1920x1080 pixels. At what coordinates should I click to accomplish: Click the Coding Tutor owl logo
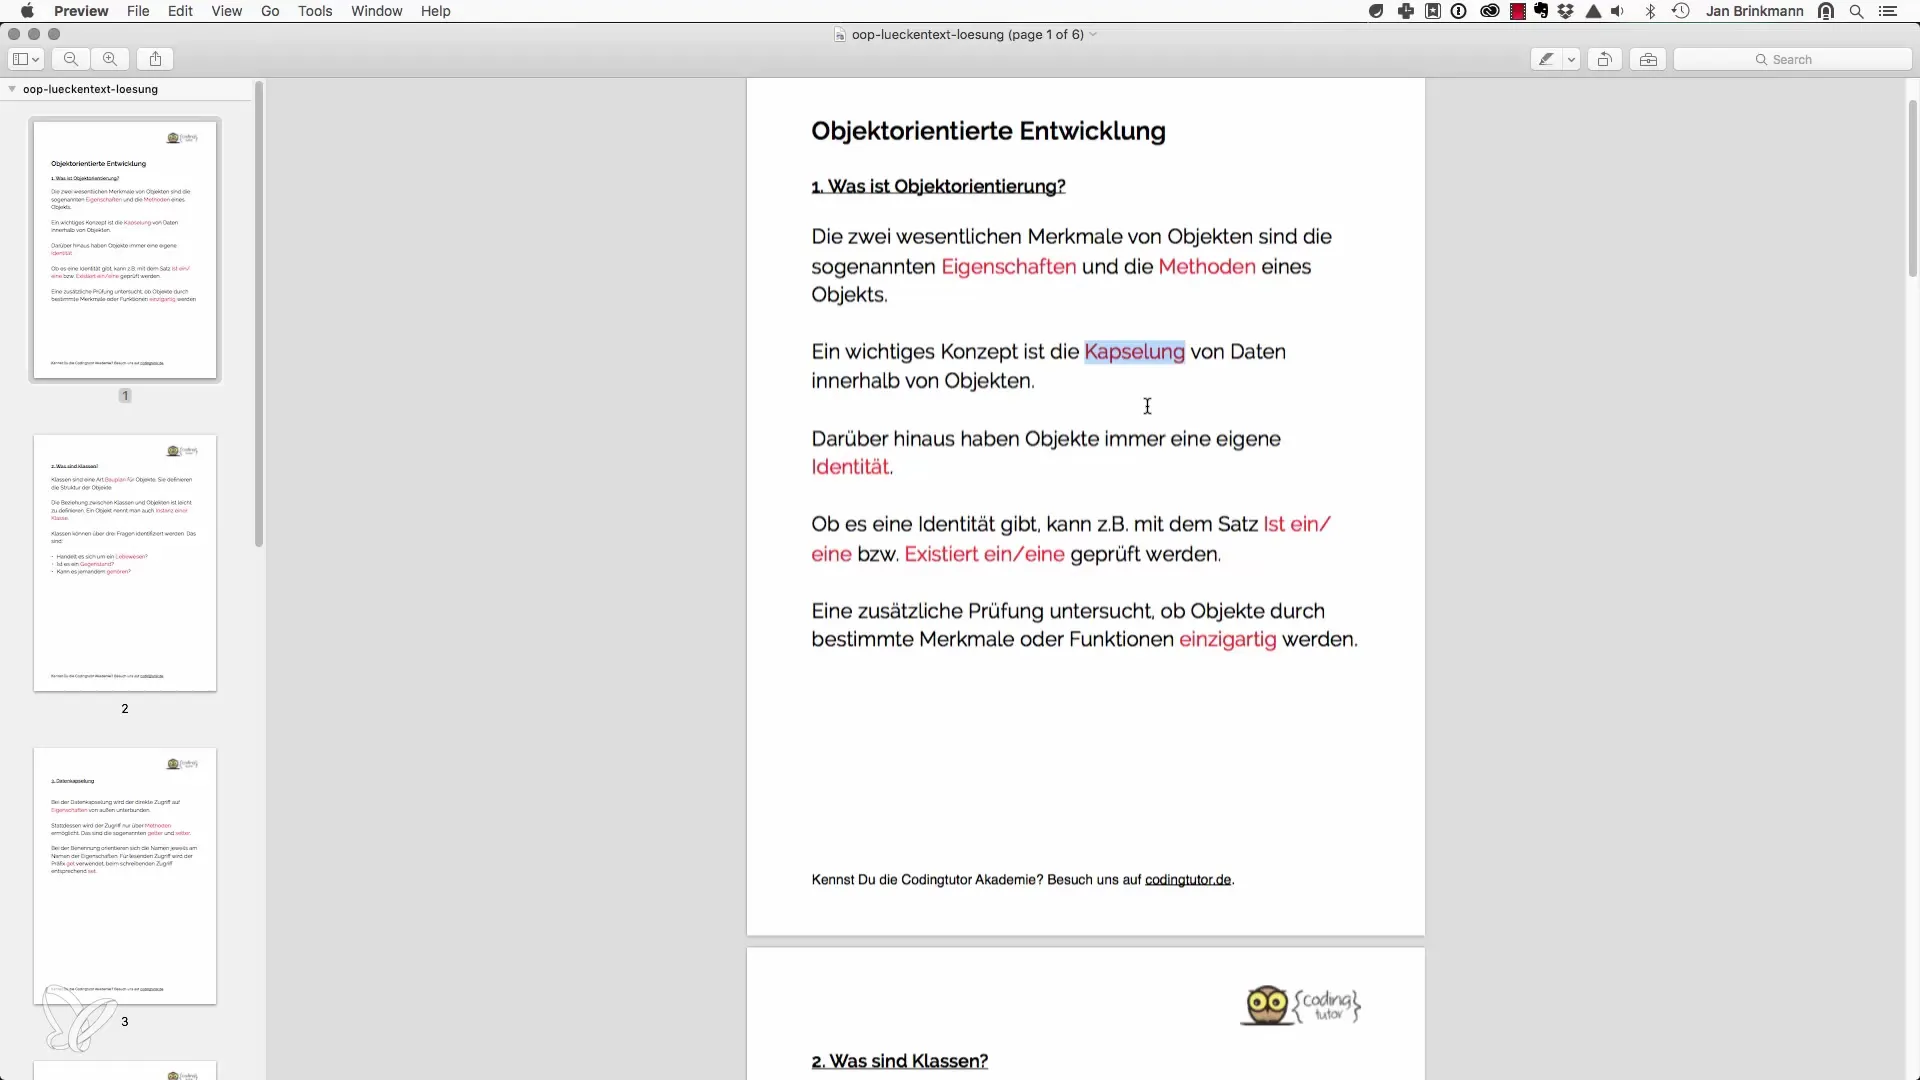click(x=1300, y=1006)
